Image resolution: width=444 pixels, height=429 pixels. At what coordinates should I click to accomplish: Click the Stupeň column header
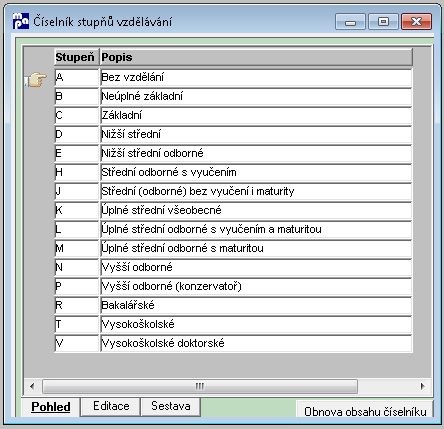pos(76,57)
